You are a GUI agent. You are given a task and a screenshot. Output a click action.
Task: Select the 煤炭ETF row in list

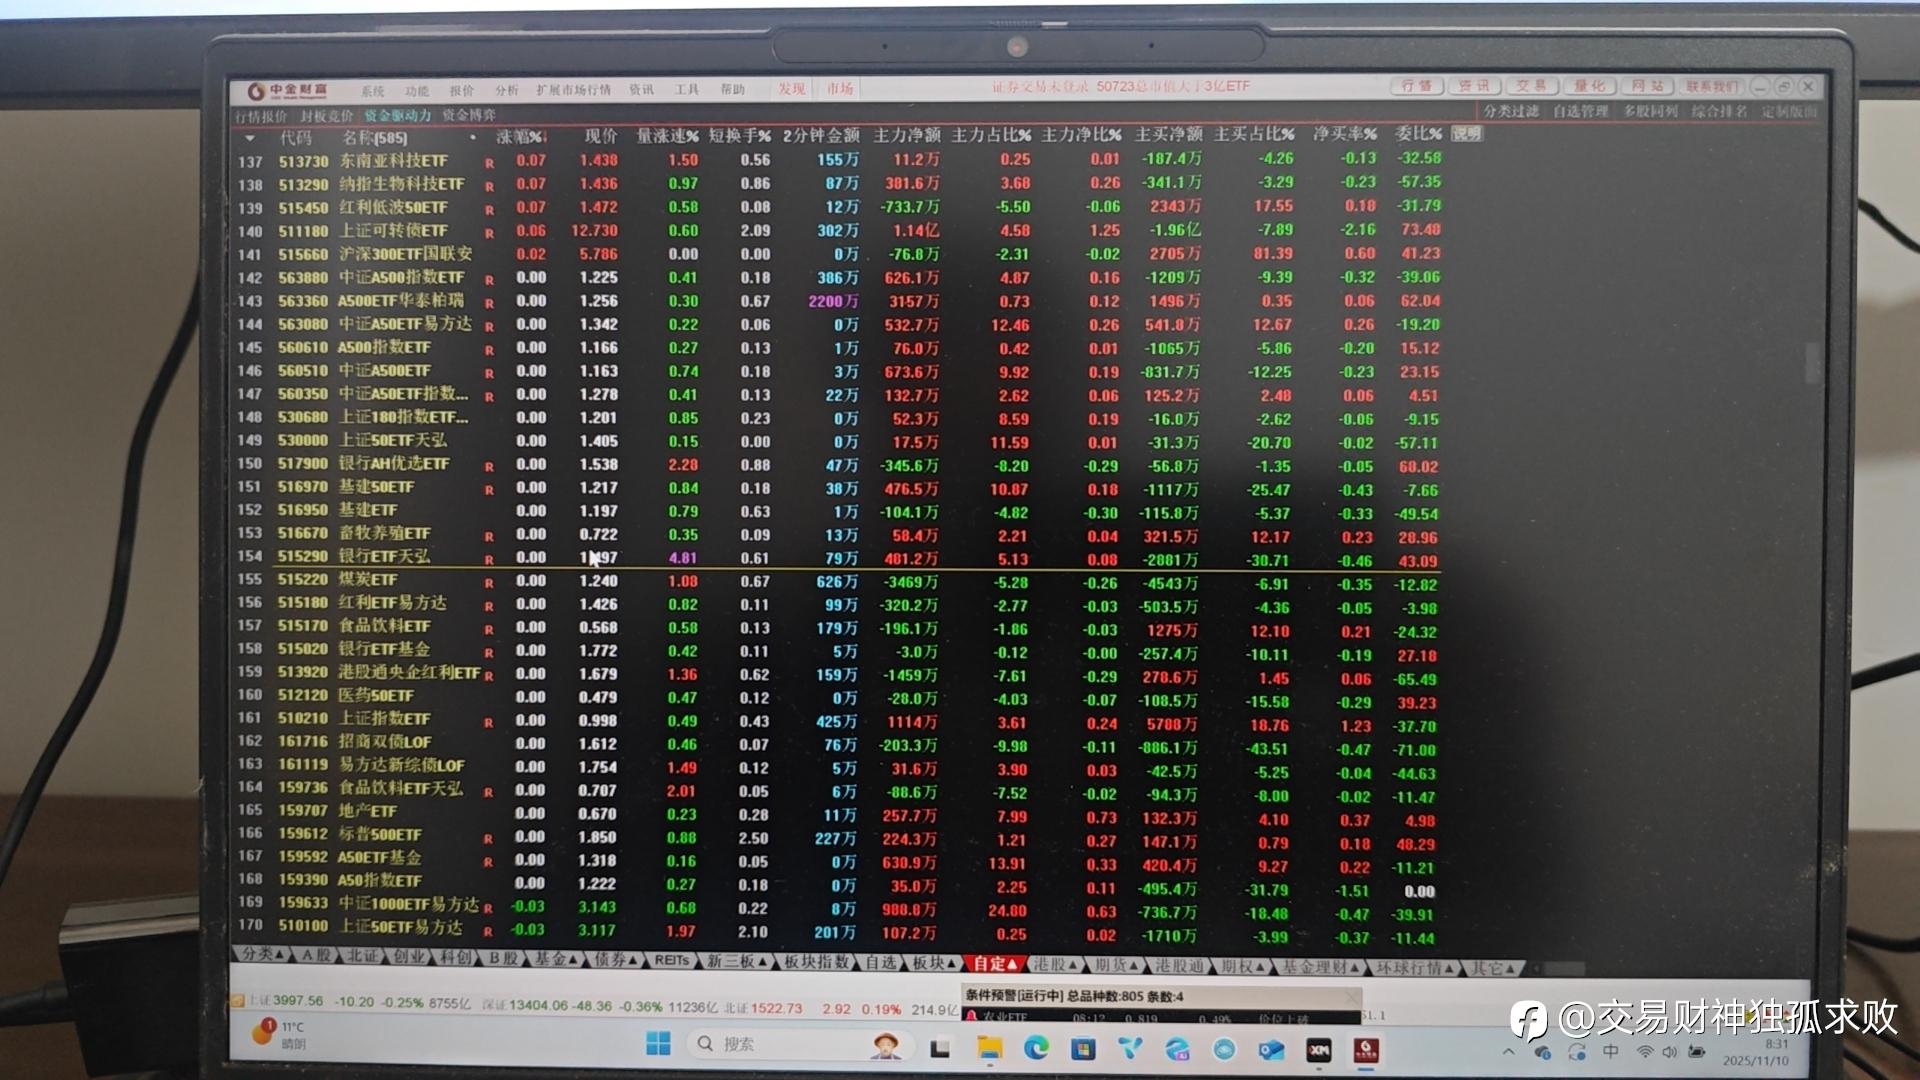tap(368, 580)
